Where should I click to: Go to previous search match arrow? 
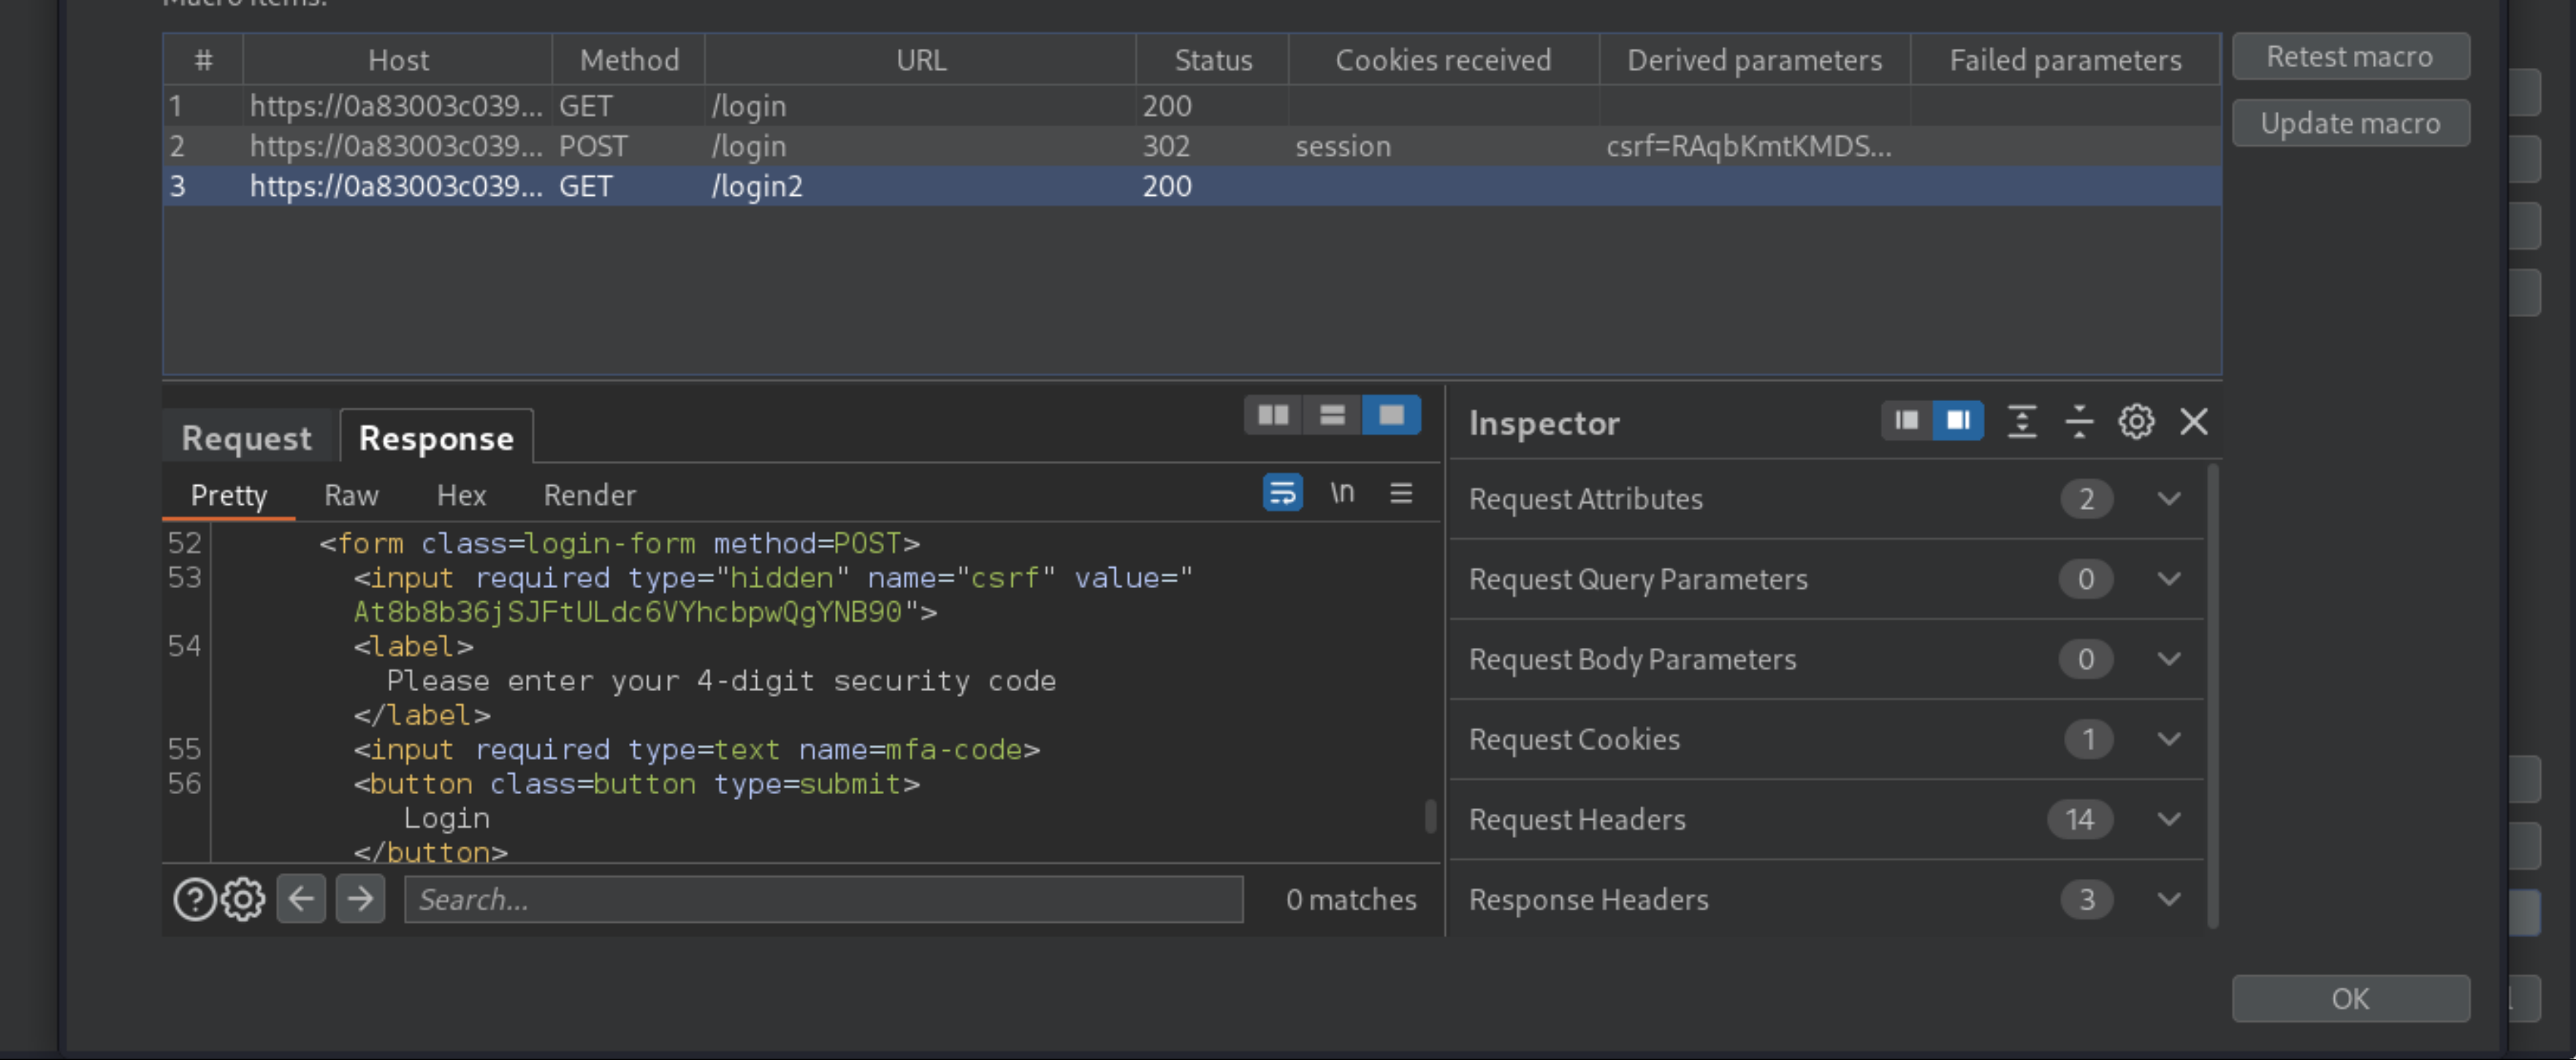click(301, 899)
